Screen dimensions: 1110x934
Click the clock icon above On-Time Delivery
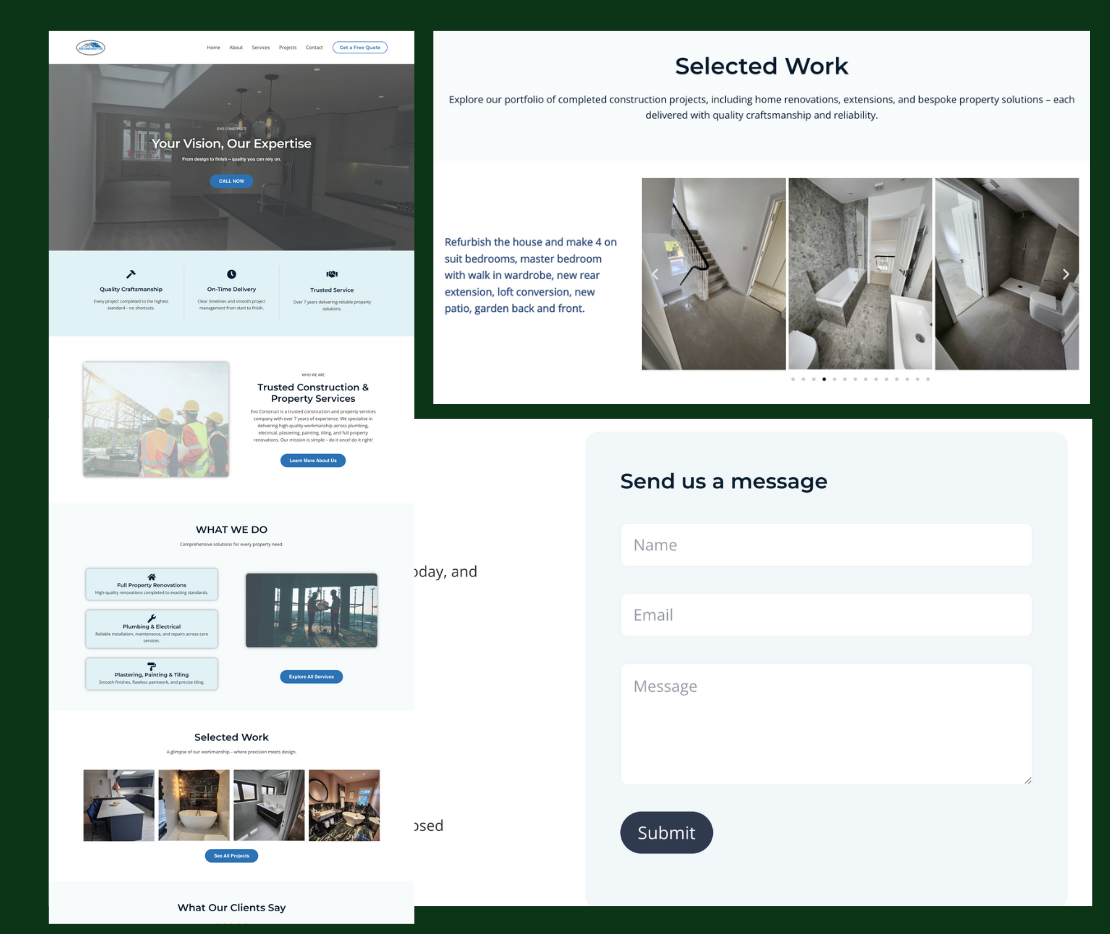pos(232,274)
